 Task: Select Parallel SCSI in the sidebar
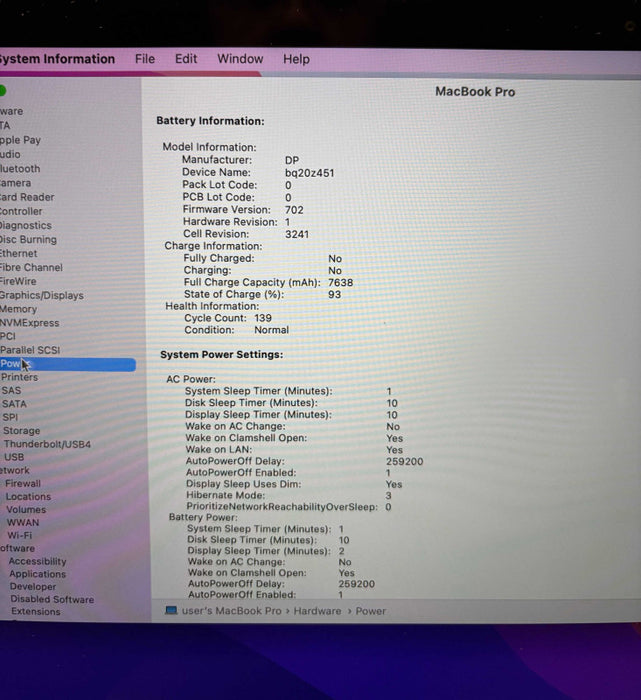(x=30, y=350)
